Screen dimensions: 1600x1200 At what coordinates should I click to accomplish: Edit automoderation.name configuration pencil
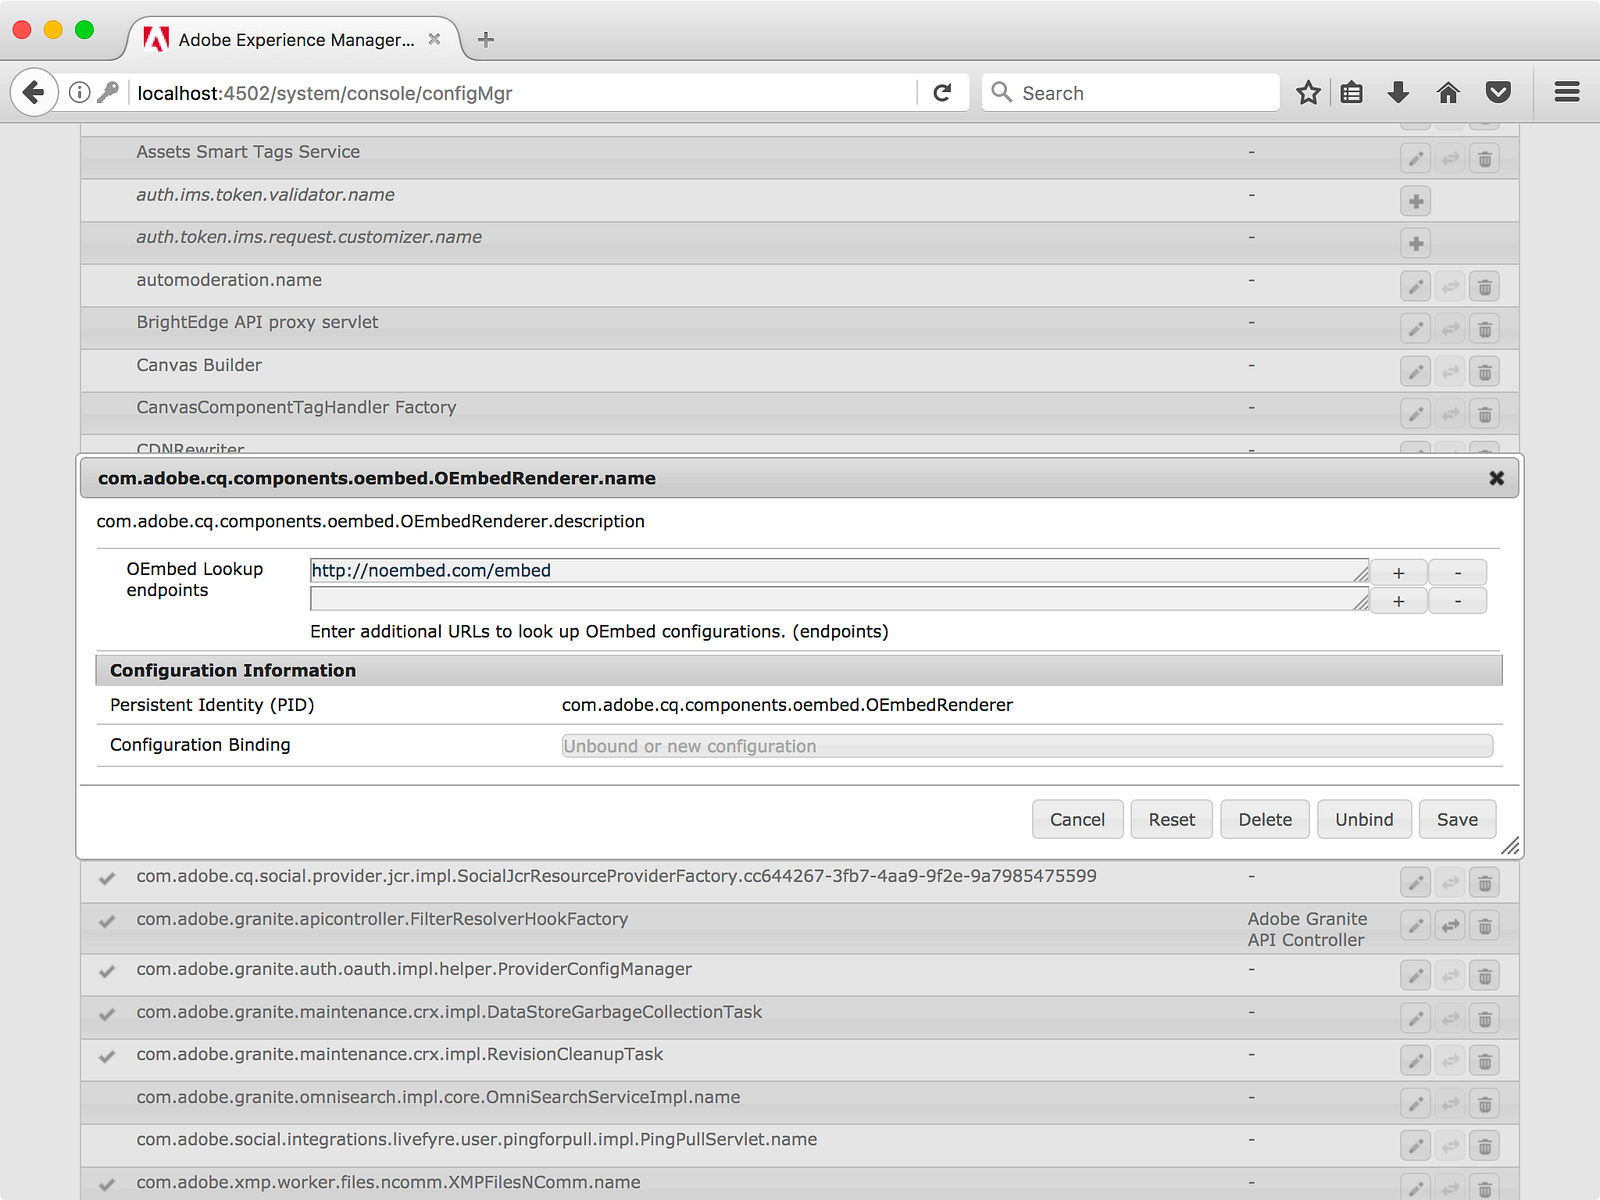click(1416, 287)
